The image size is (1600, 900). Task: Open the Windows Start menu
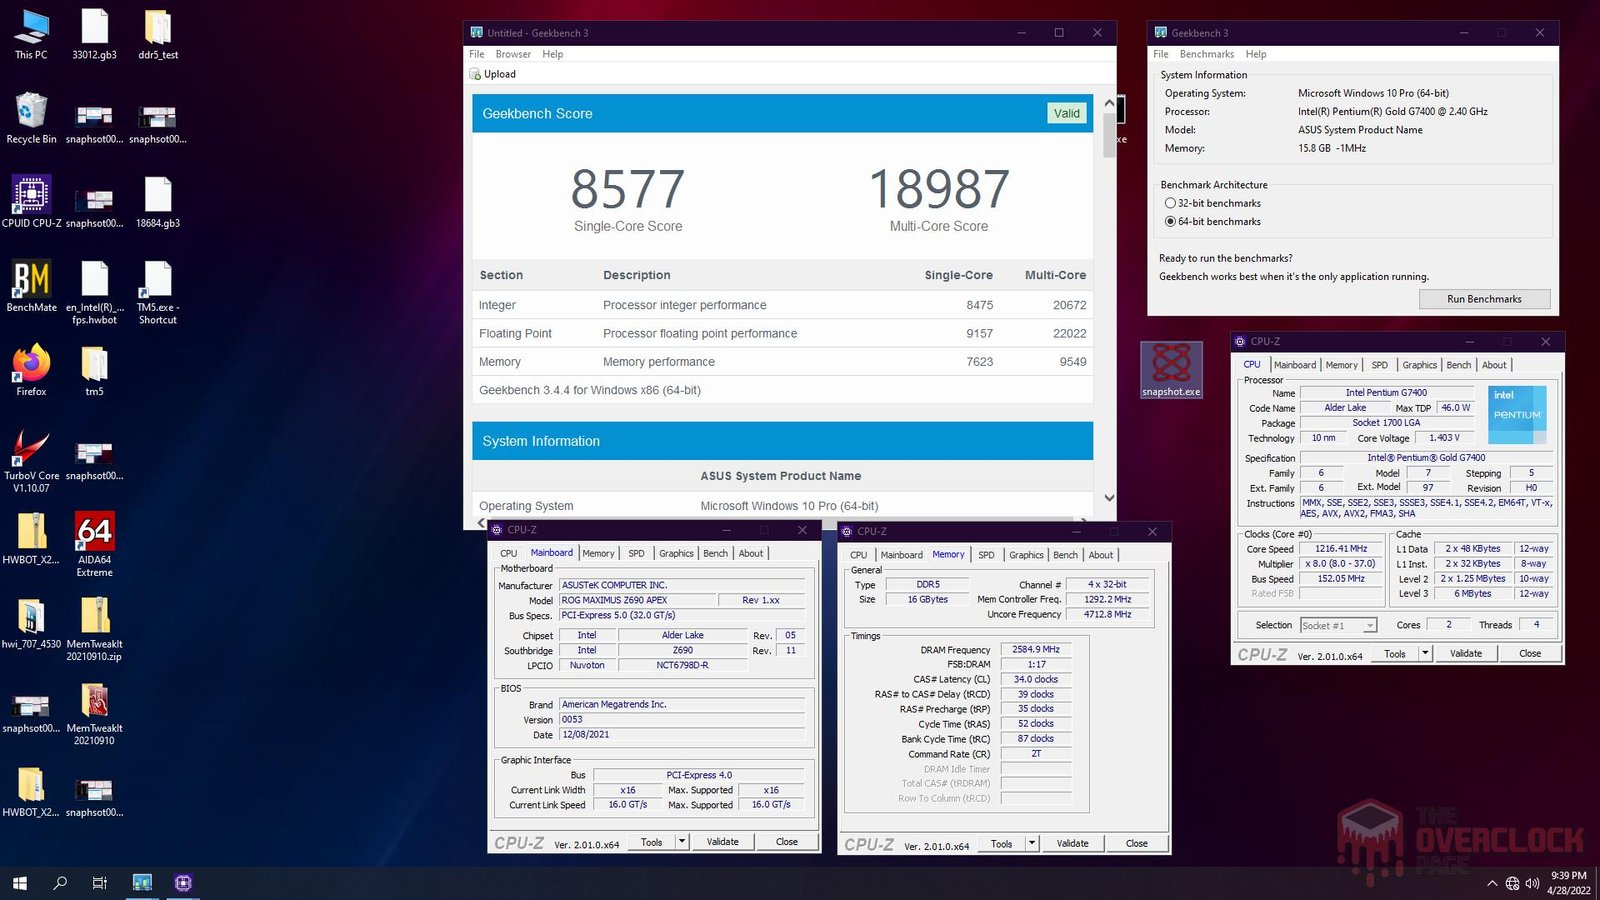pos(17,883)
